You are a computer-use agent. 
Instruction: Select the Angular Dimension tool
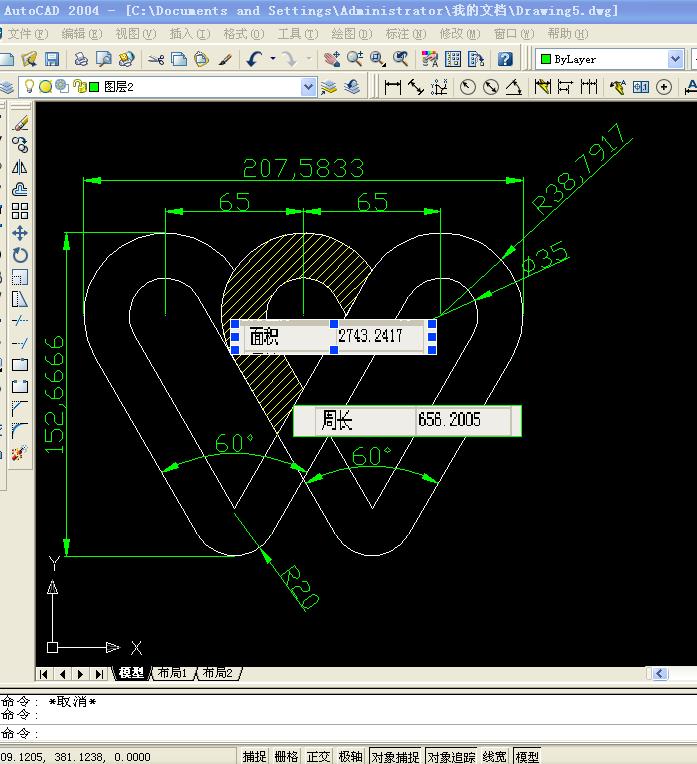point(514,87)
